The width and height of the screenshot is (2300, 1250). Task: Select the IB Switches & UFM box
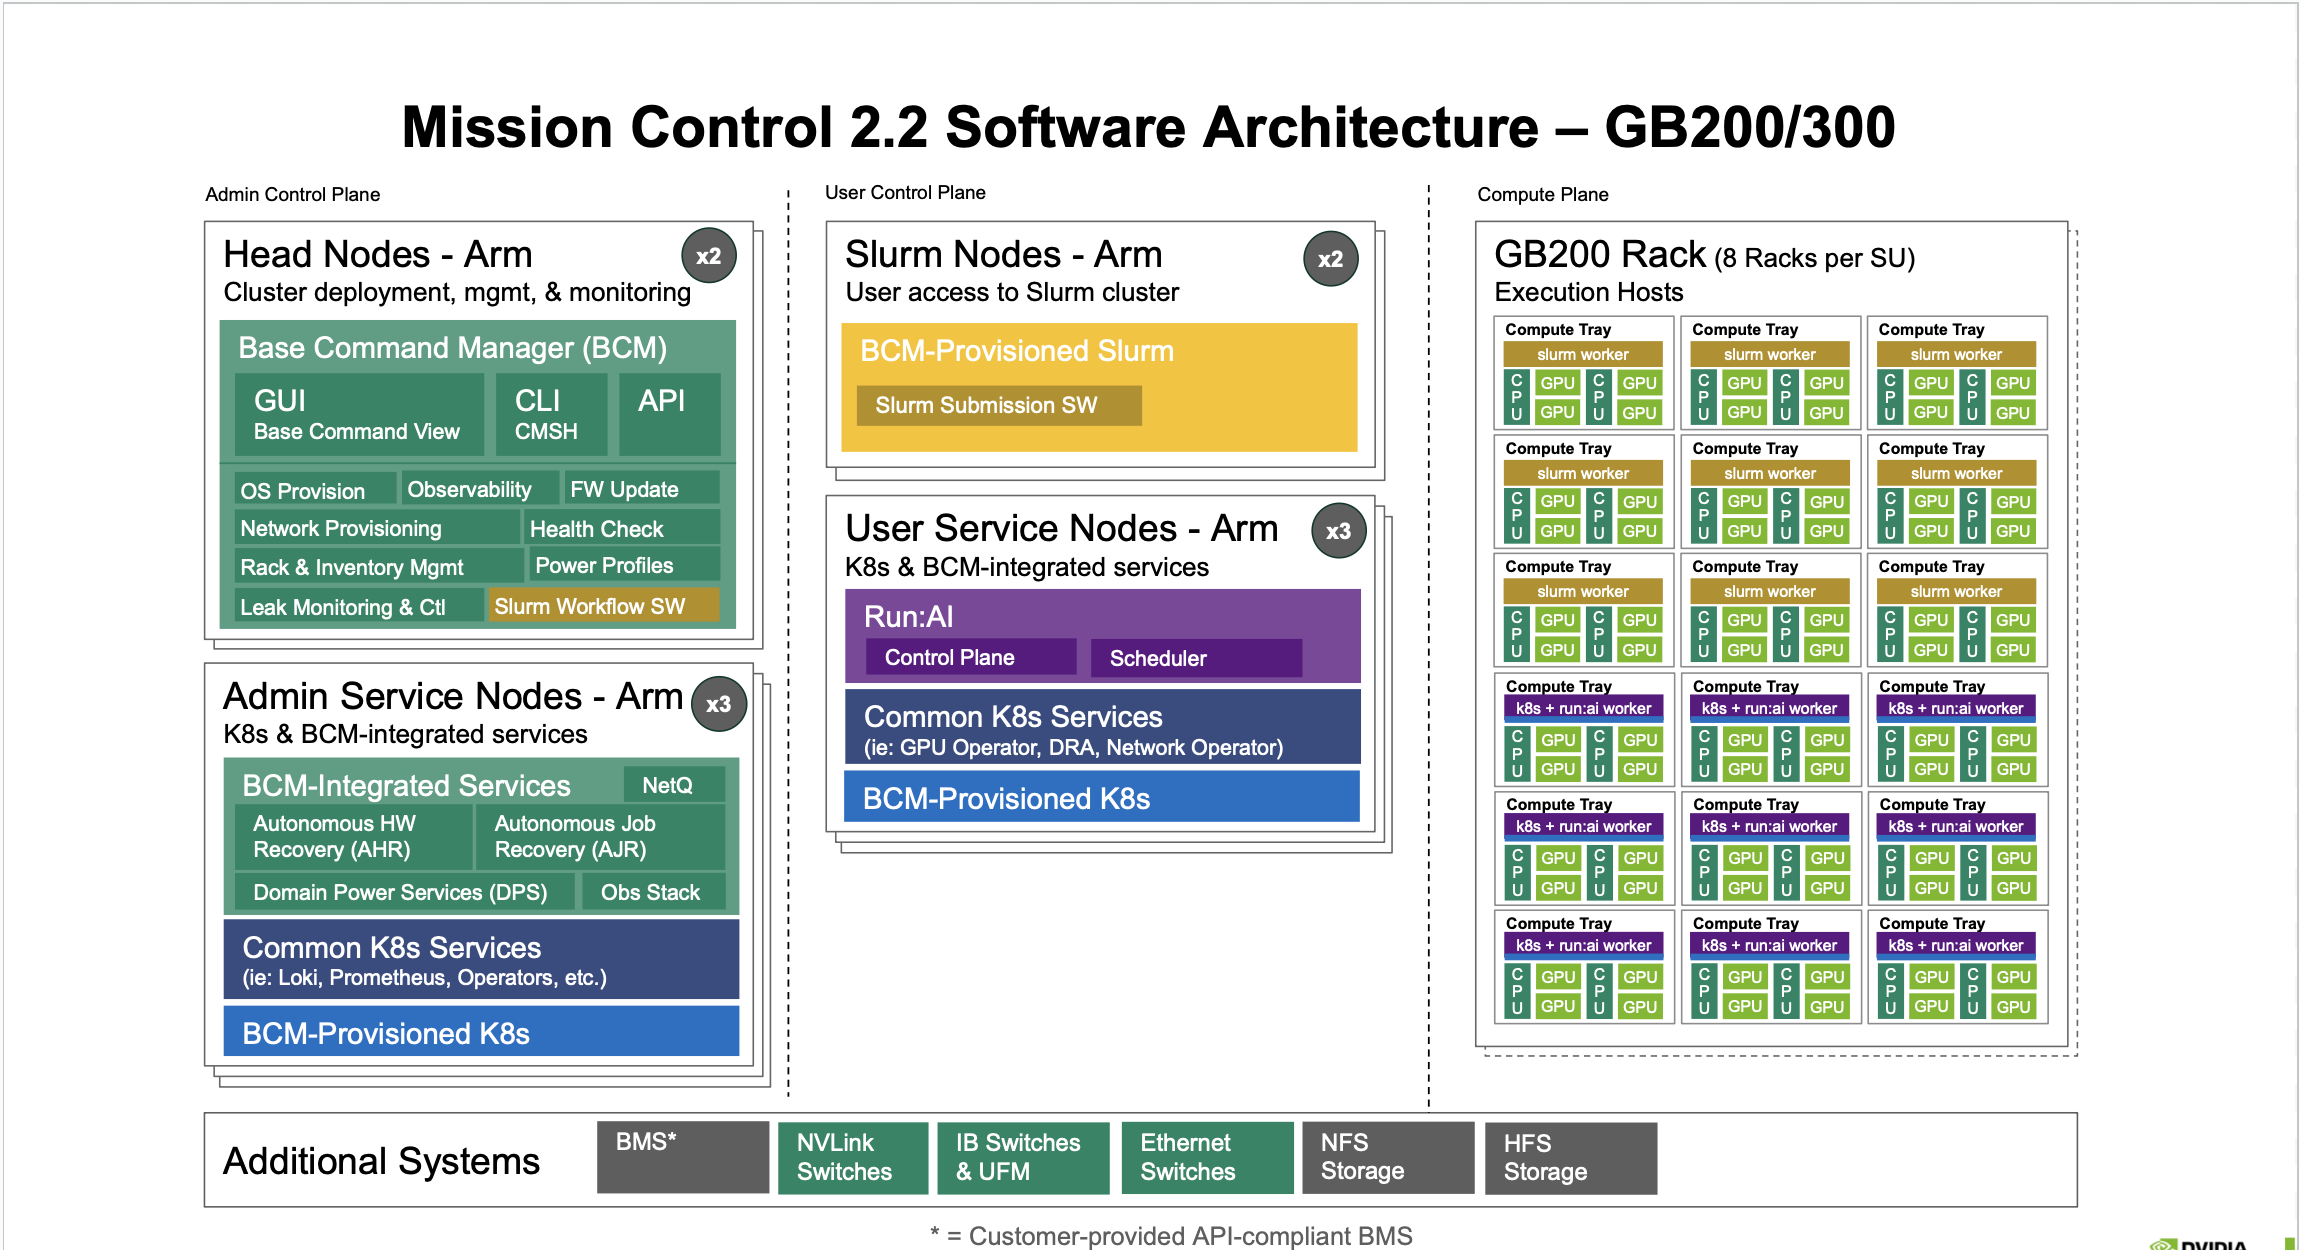tap(1022, 1158)
